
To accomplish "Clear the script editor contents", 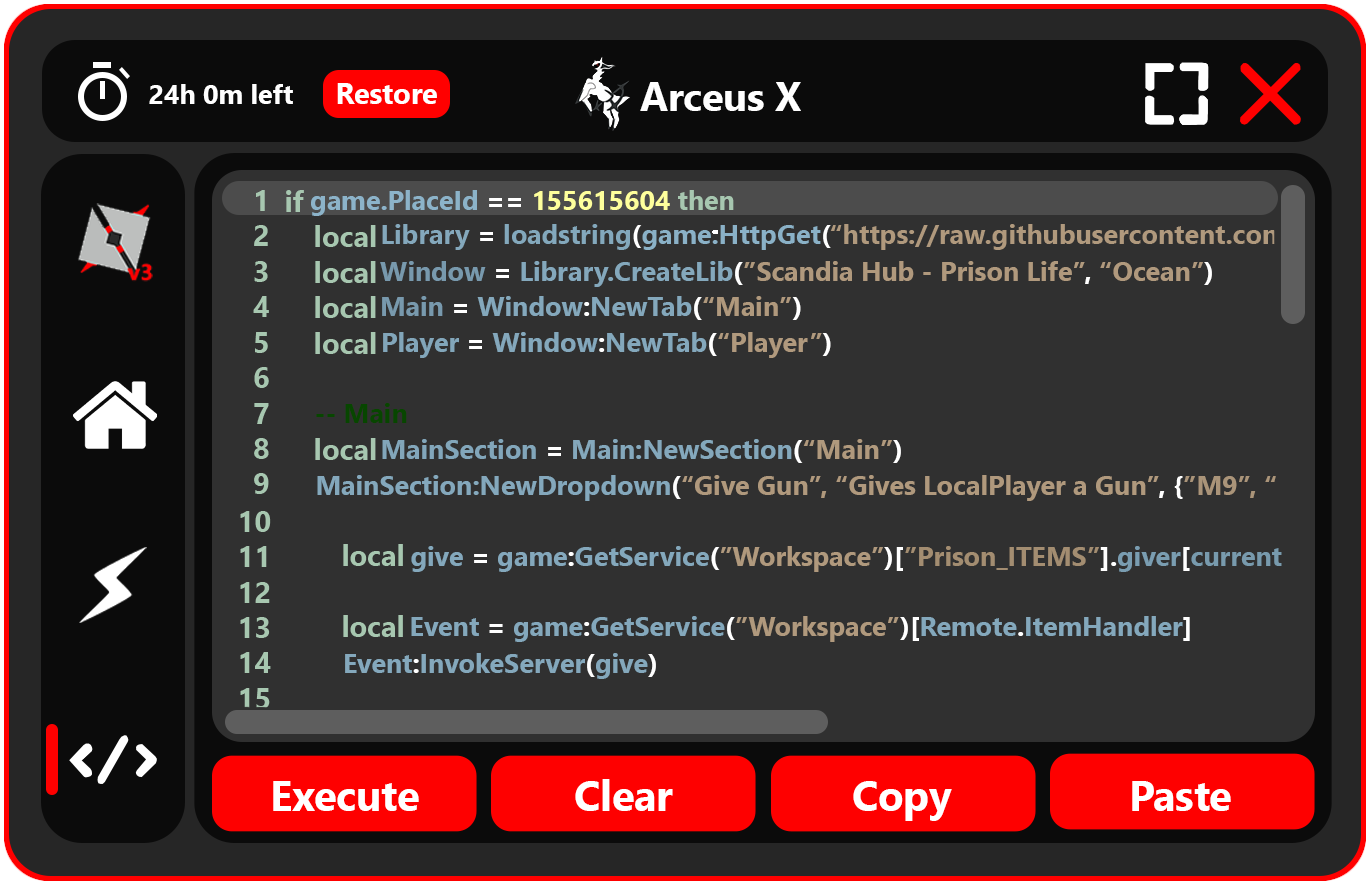I will (623, 796).
